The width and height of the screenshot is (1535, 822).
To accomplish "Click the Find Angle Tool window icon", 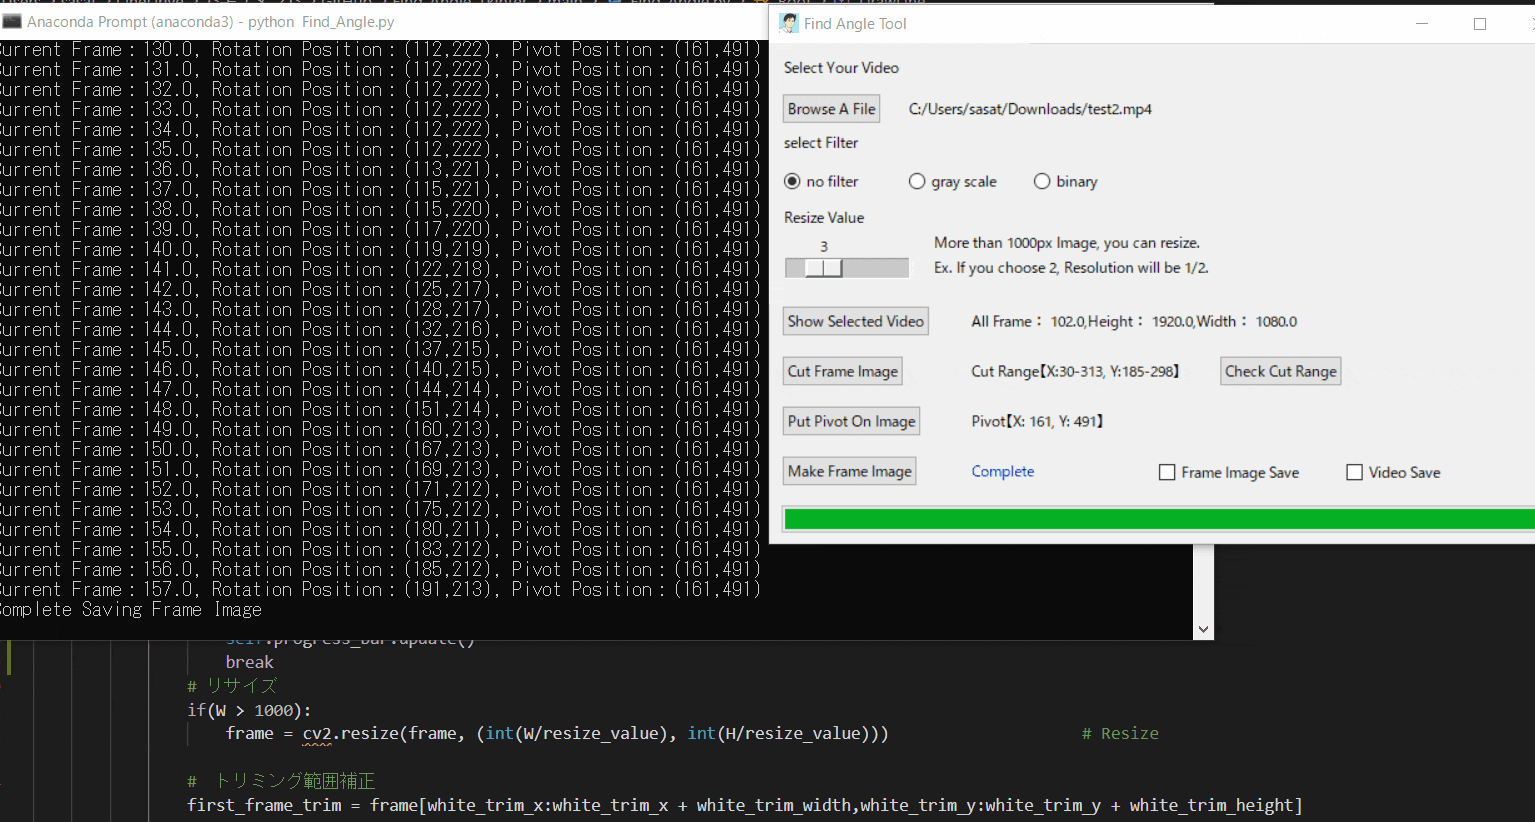I will click(x=789, y=23).
